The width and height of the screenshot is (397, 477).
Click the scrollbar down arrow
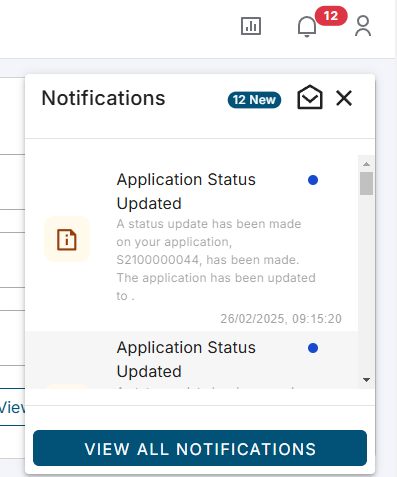coord(366,380)
